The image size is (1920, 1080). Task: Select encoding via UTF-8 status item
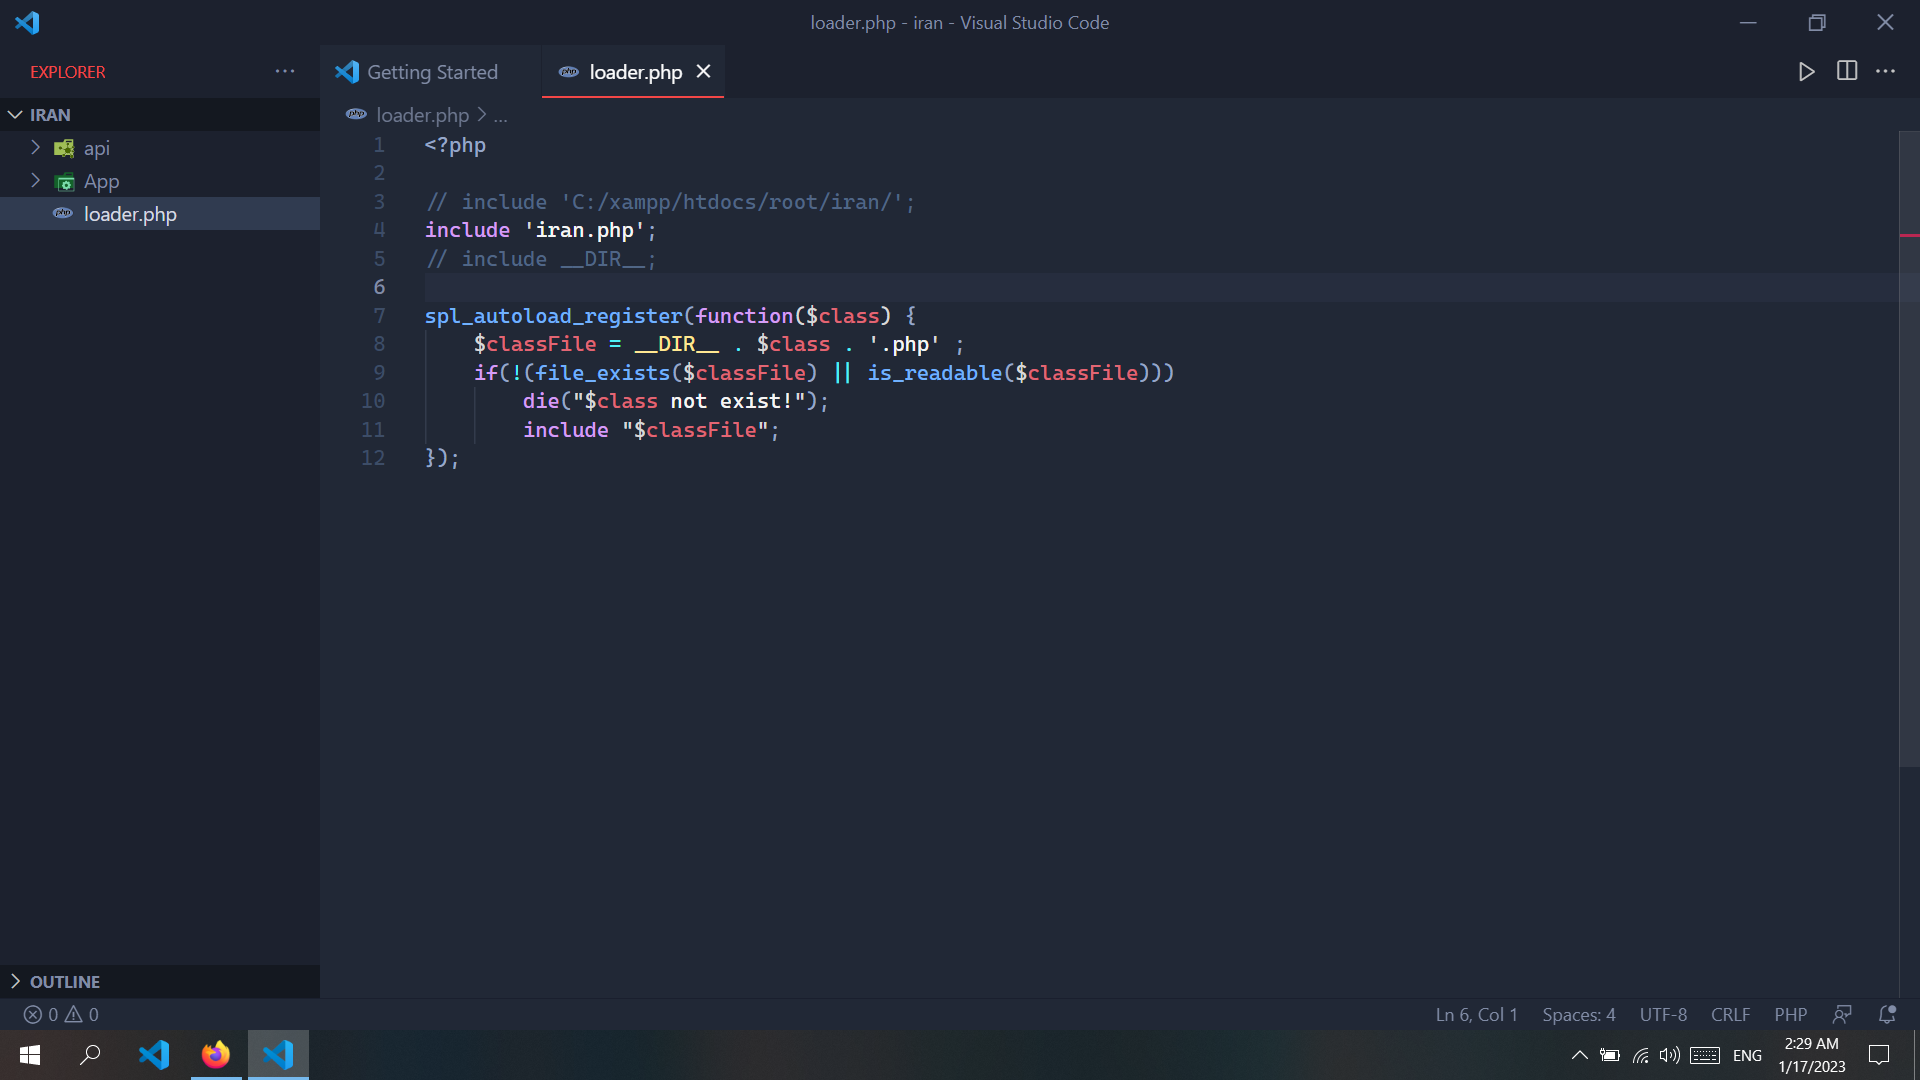pyautogui.click(x=1663, y=1014)
